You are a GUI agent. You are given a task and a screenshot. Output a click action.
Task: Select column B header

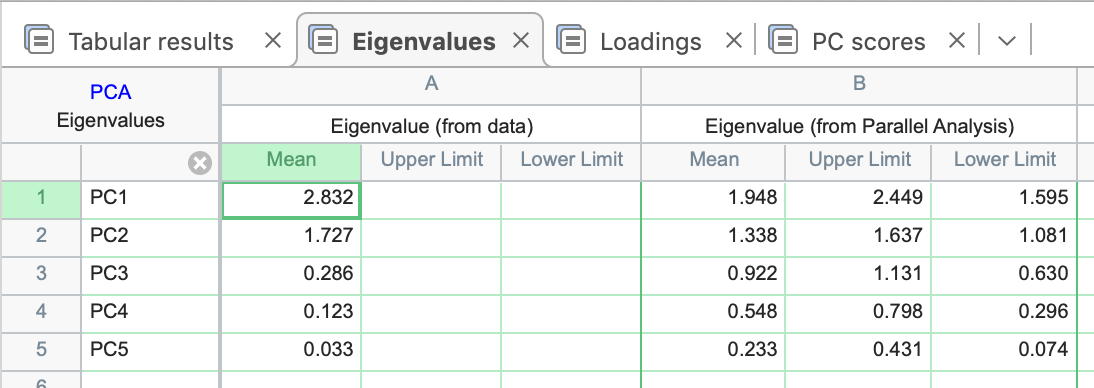pos(859,85)
